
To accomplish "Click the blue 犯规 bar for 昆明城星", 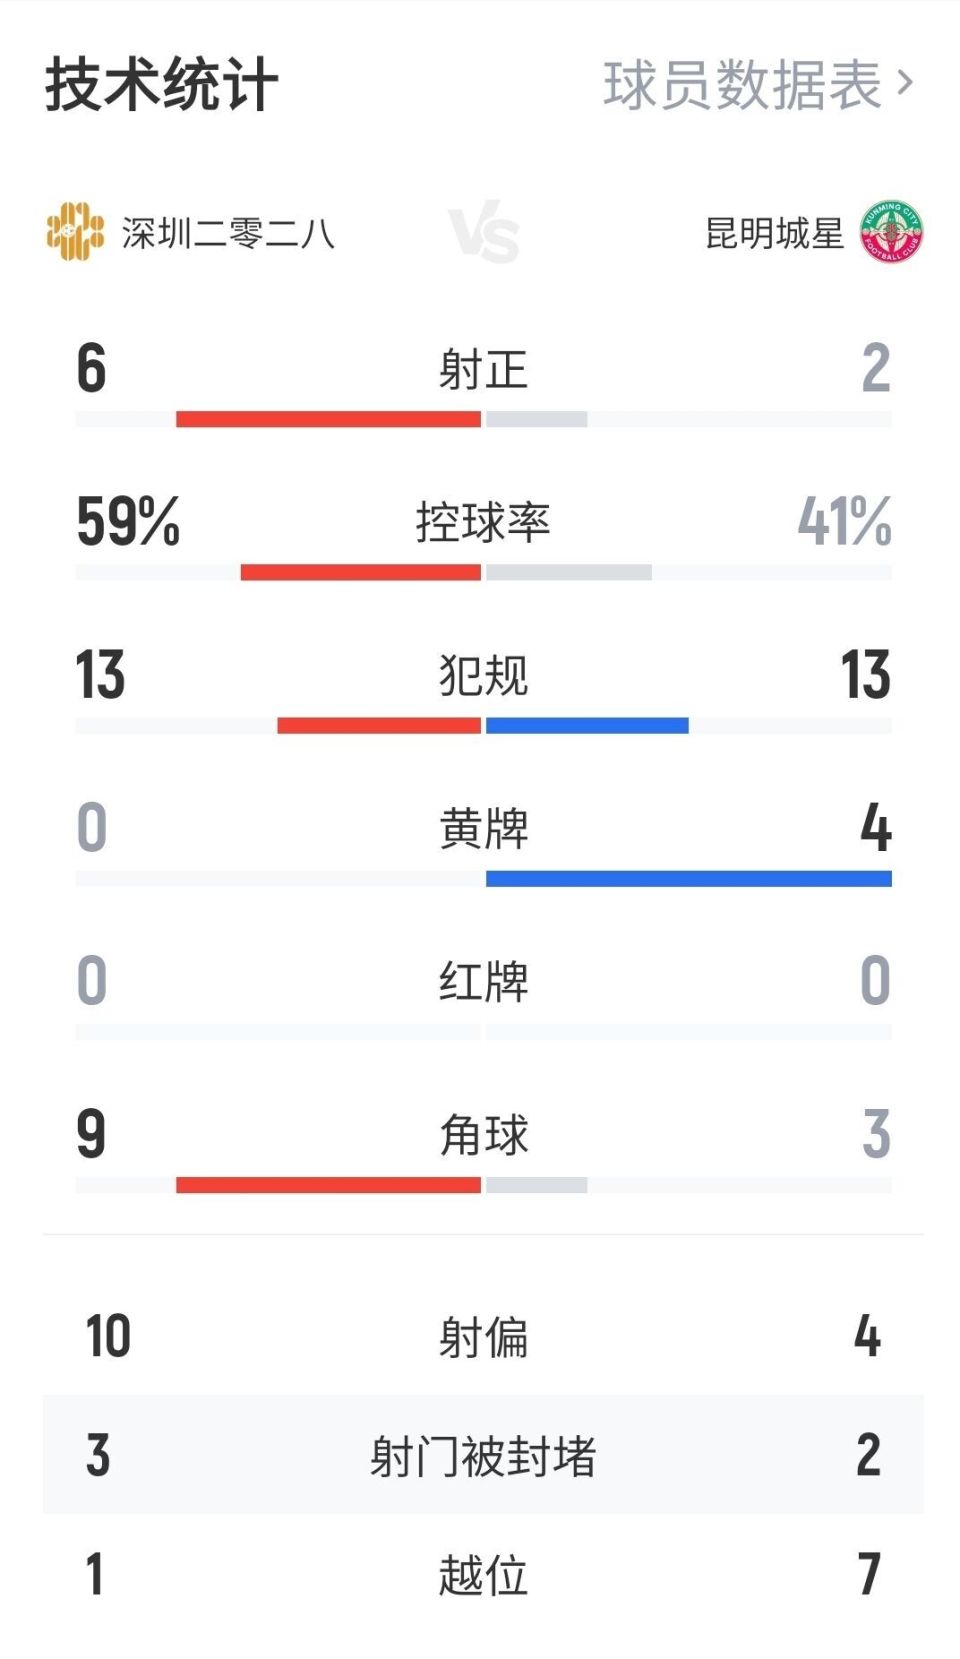I will click(587, 725).
